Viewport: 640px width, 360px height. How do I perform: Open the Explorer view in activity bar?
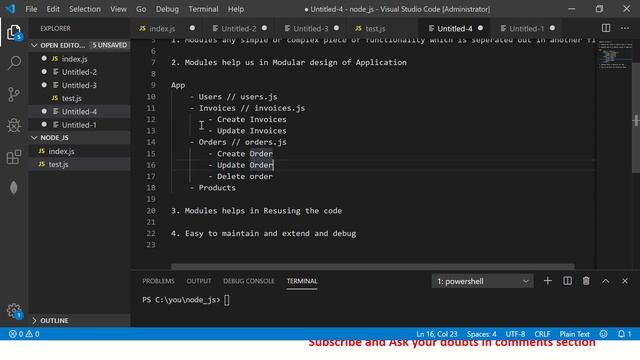(x=14, y=32)
